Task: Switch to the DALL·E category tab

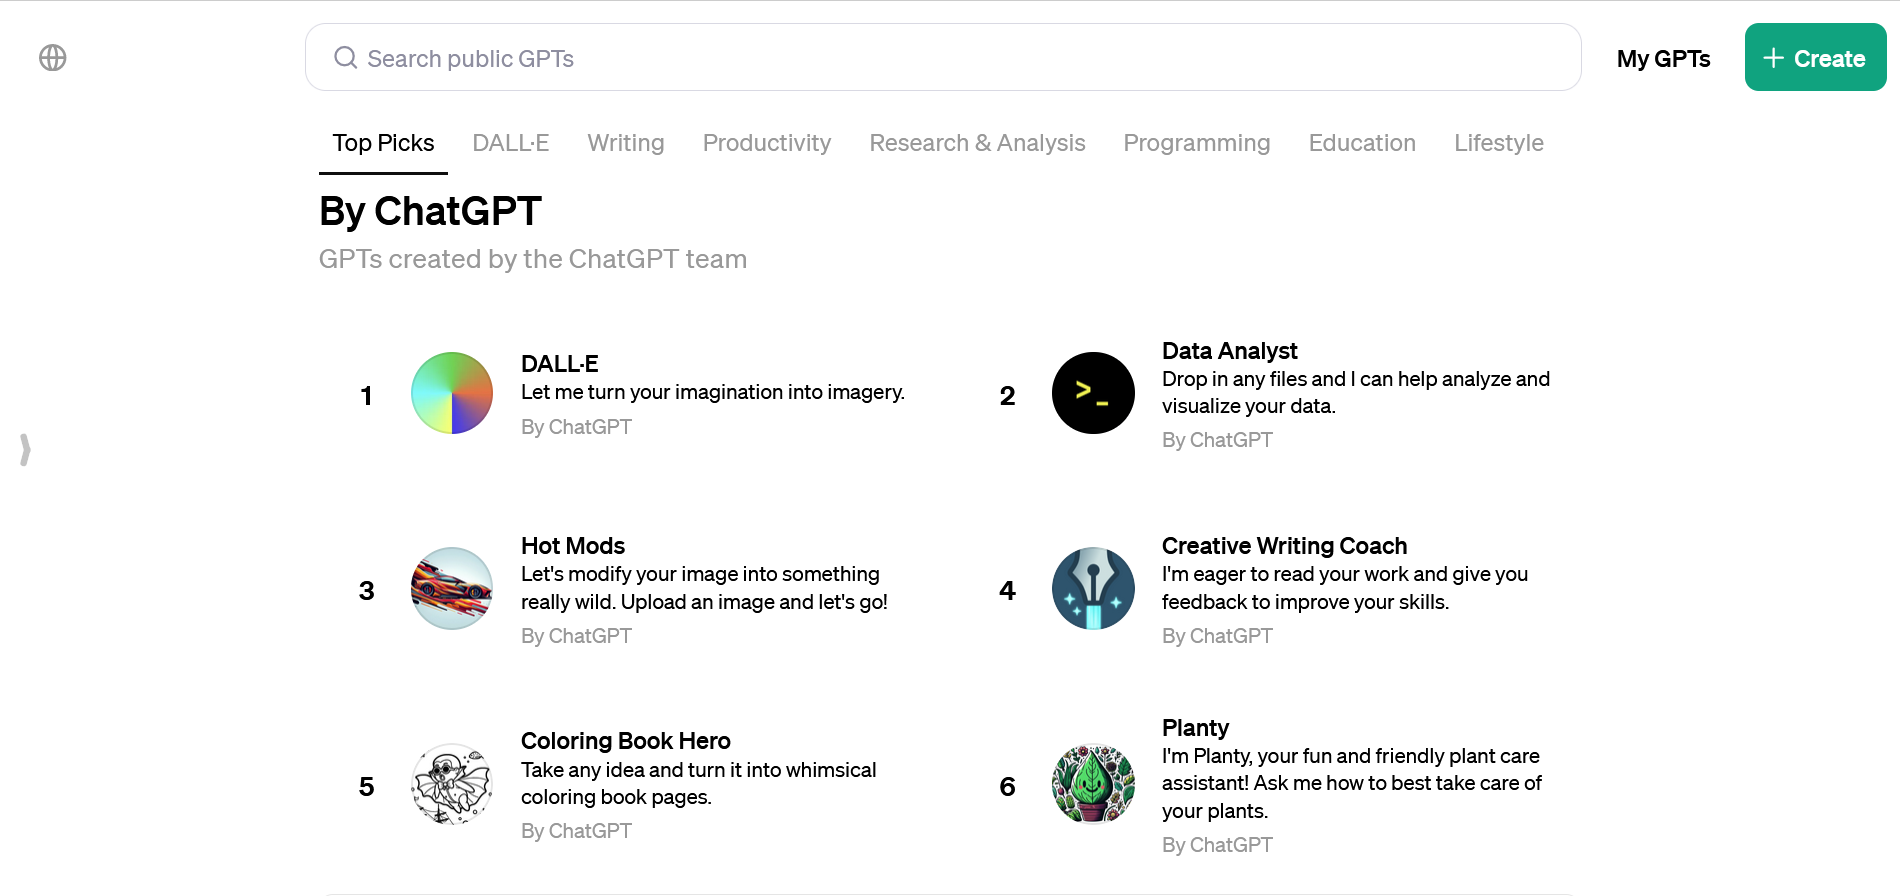Action: [x=510, y=143]
